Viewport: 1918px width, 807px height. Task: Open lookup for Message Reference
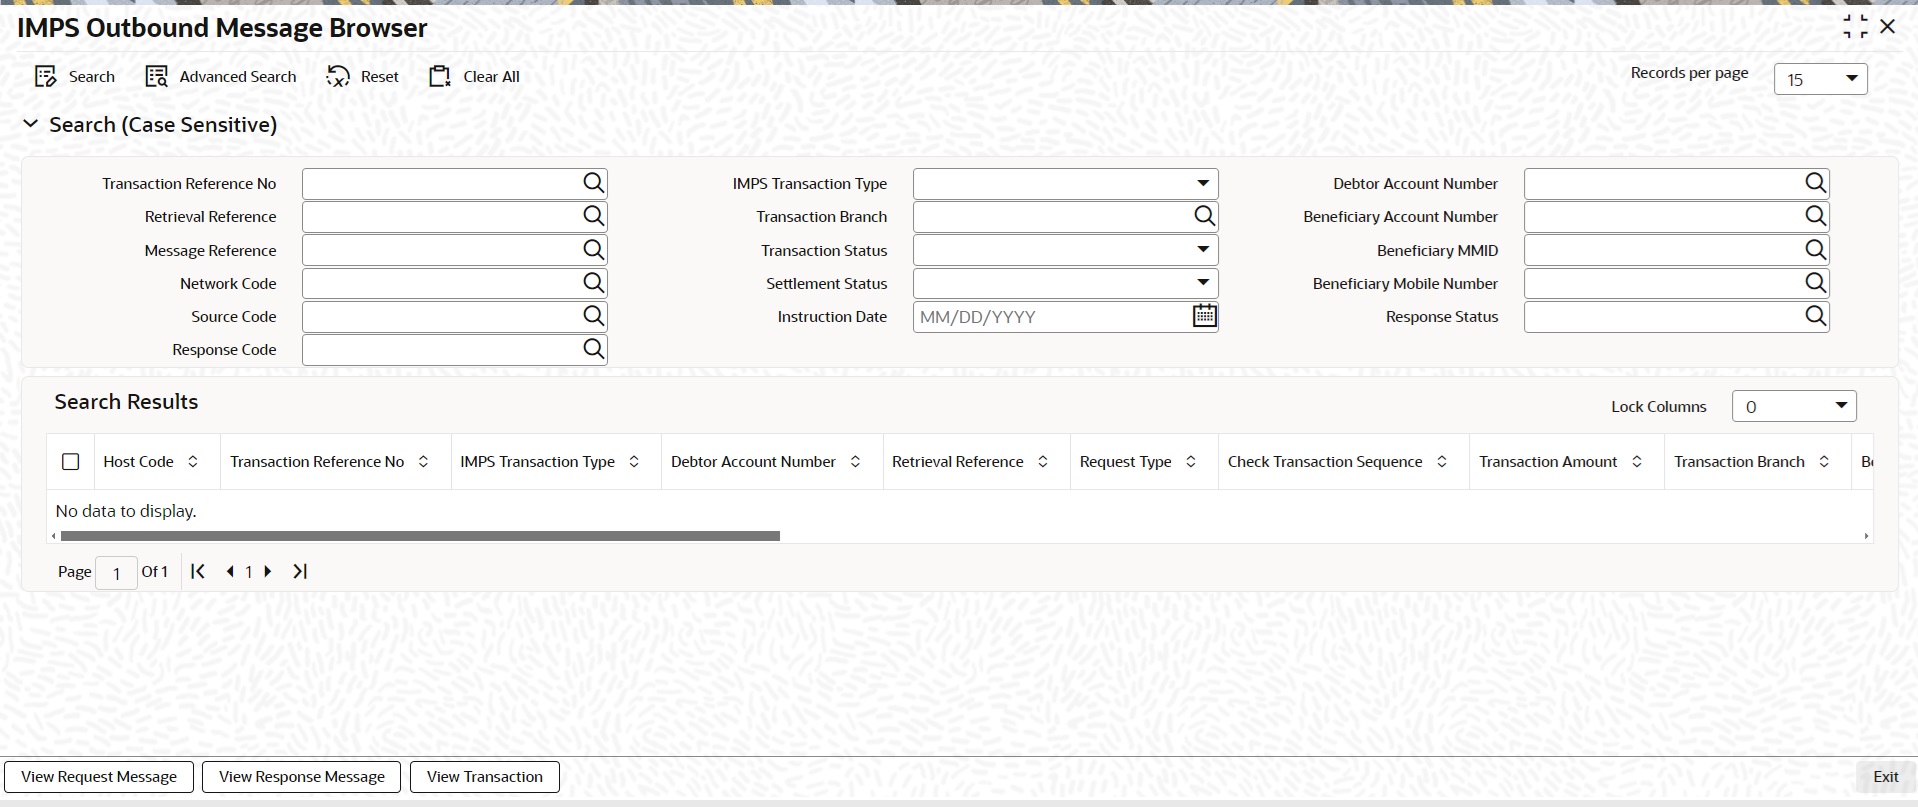pos(594,250)
